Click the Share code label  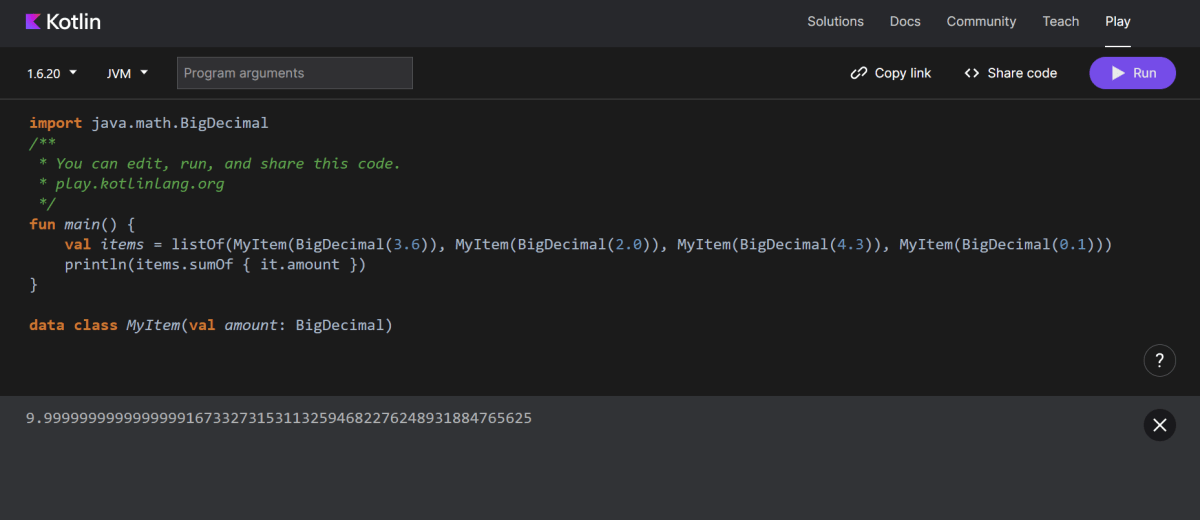point(1022,73)
